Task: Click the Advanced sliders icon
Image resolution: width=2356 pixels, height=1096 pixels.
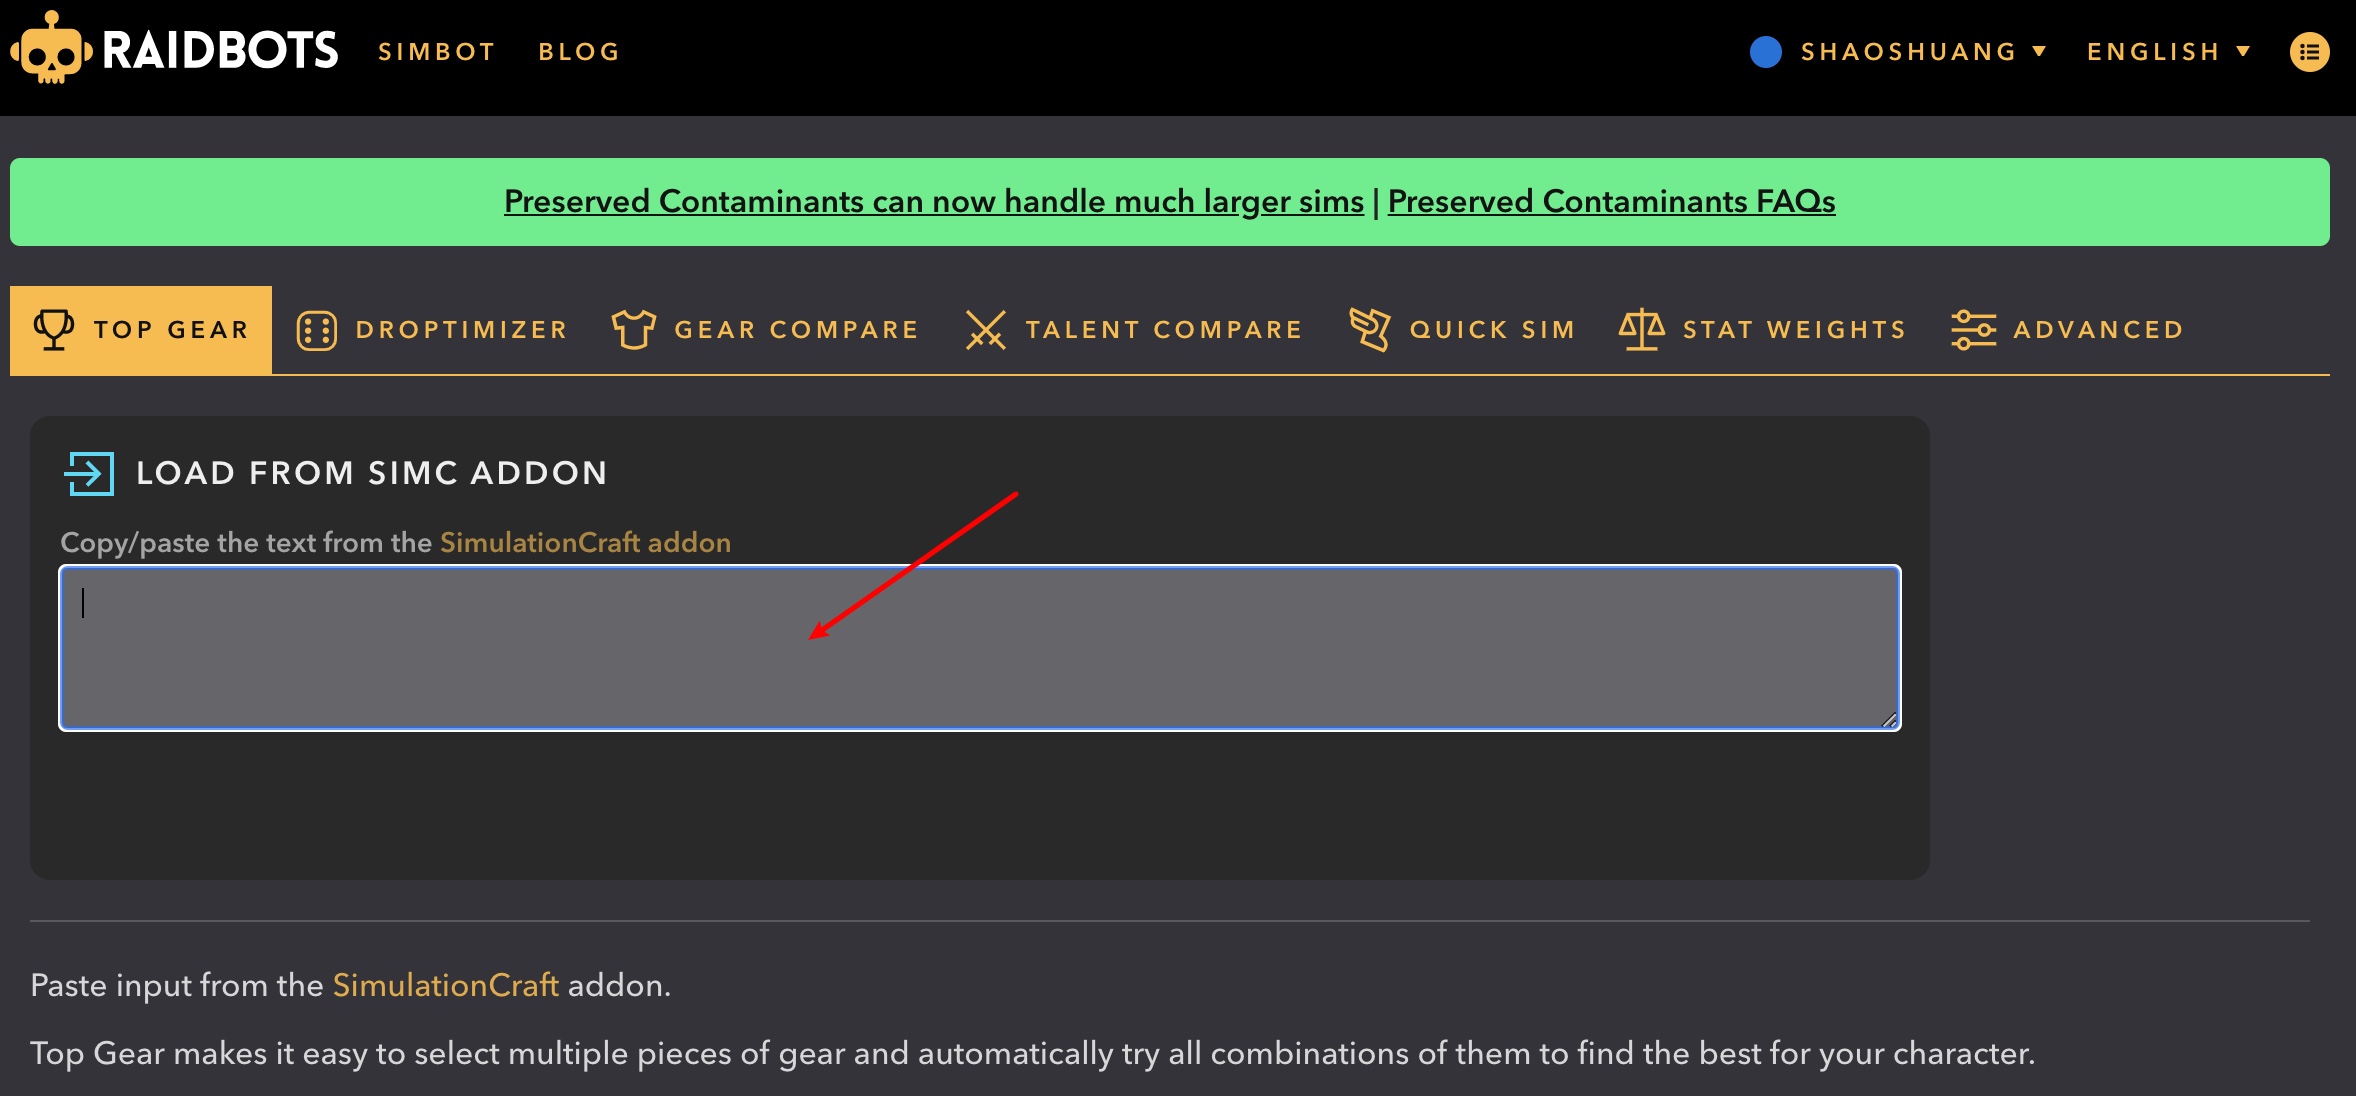Action: (x=1972, y=330)
